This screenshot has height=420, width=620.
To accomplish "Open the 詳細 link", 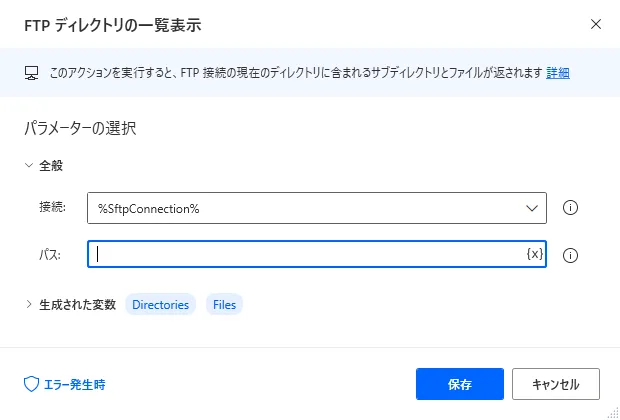I will 558,73.
